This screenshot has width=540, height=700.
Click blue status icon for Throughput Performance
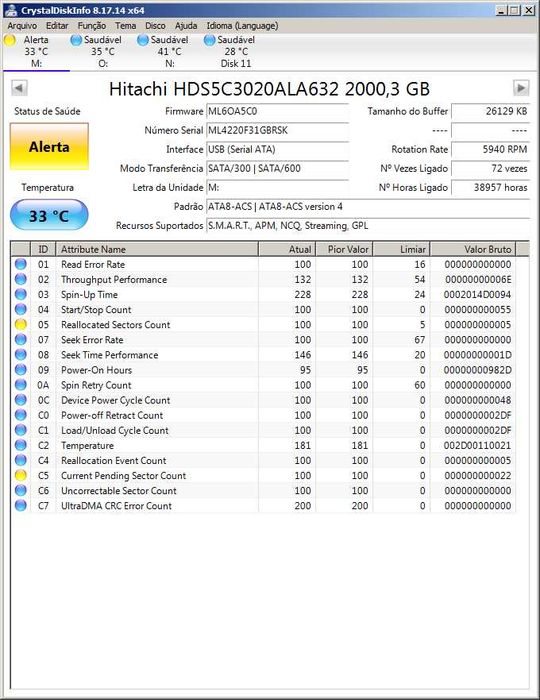coord(21,279)
